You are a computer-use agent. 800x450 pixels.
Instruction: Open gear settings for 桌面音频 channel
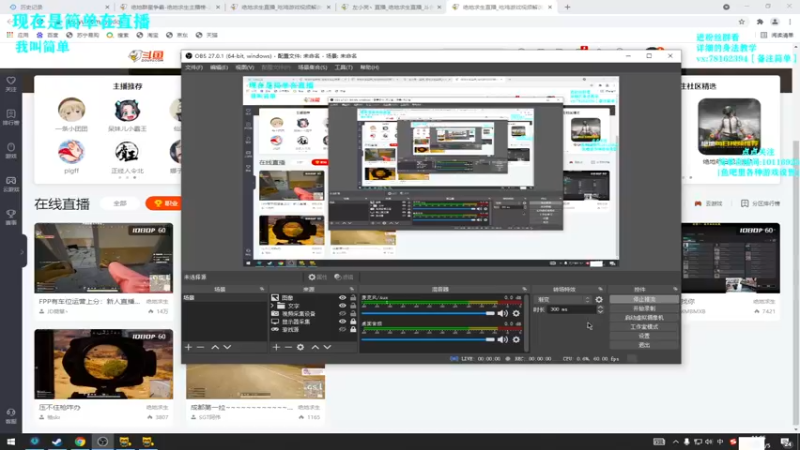(516, 339)
